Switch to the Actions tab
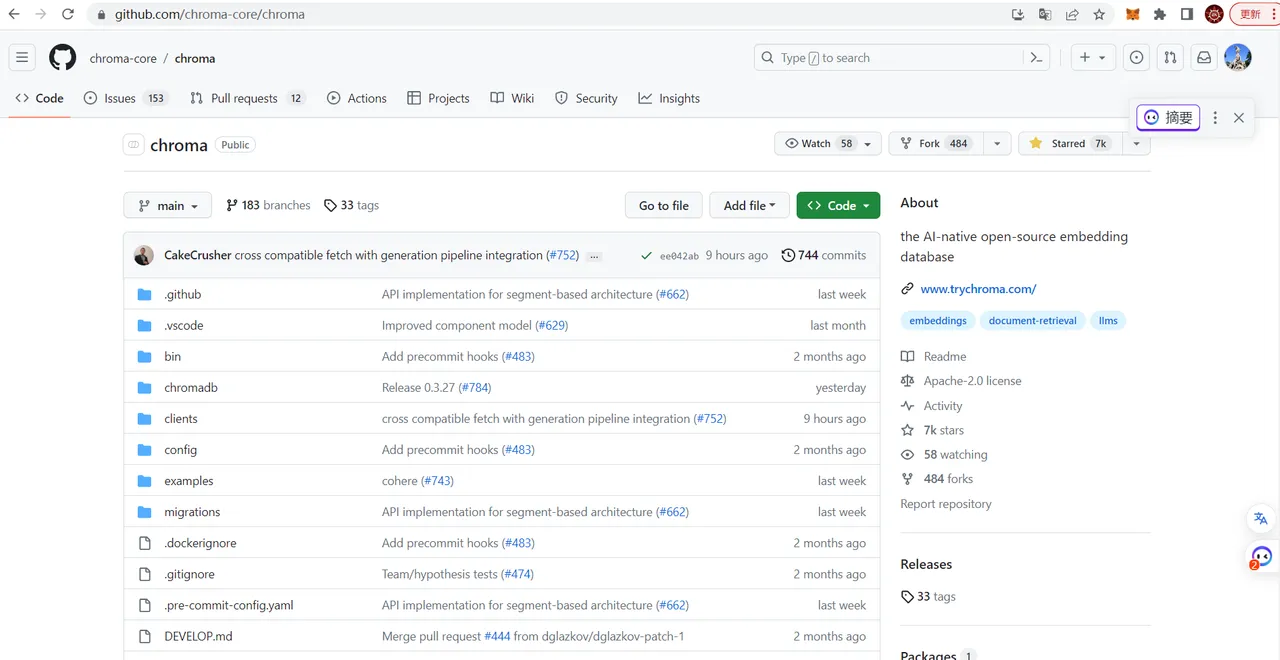The image size is (1280, 660). (x=357, y=98)
